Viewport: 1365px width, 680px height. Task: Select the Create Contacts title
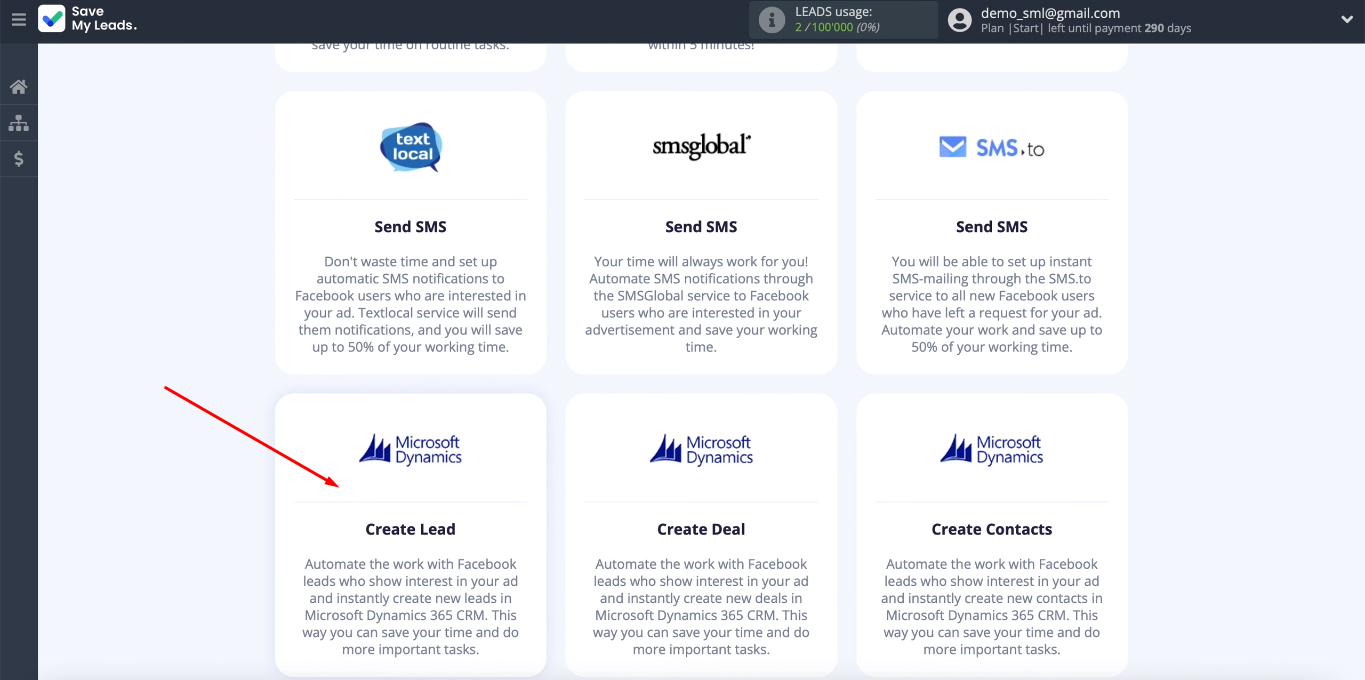point(992,529)
